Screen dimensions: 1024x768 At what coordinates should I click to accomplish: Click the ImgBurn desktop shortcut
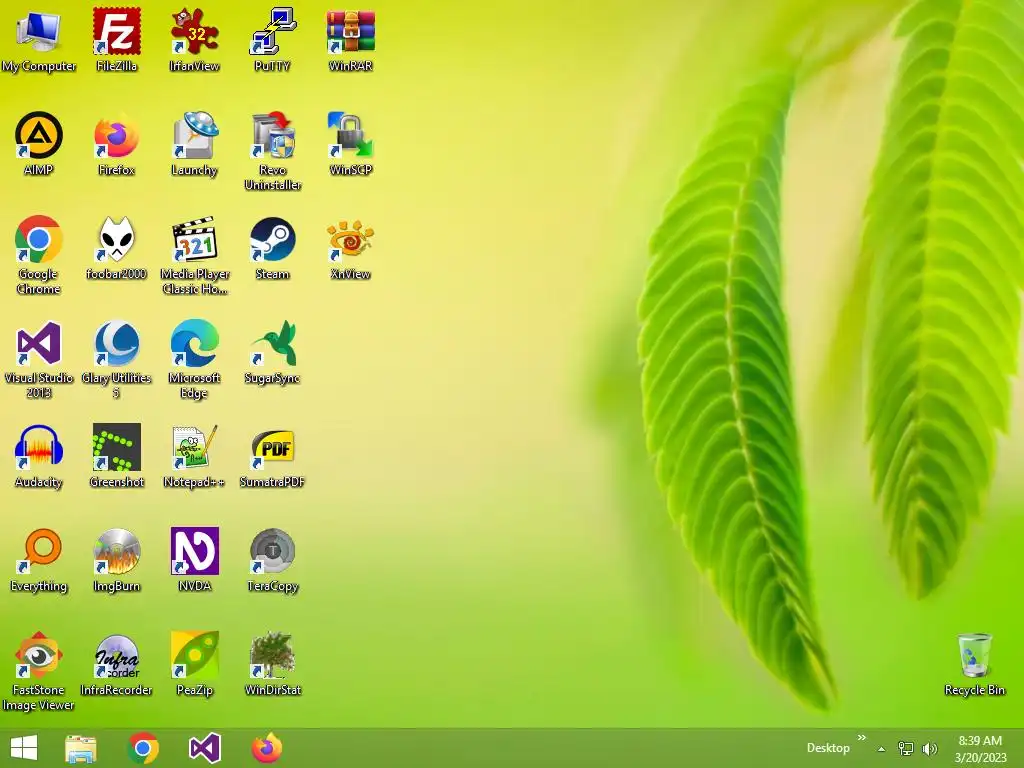[x=116, y=560]
